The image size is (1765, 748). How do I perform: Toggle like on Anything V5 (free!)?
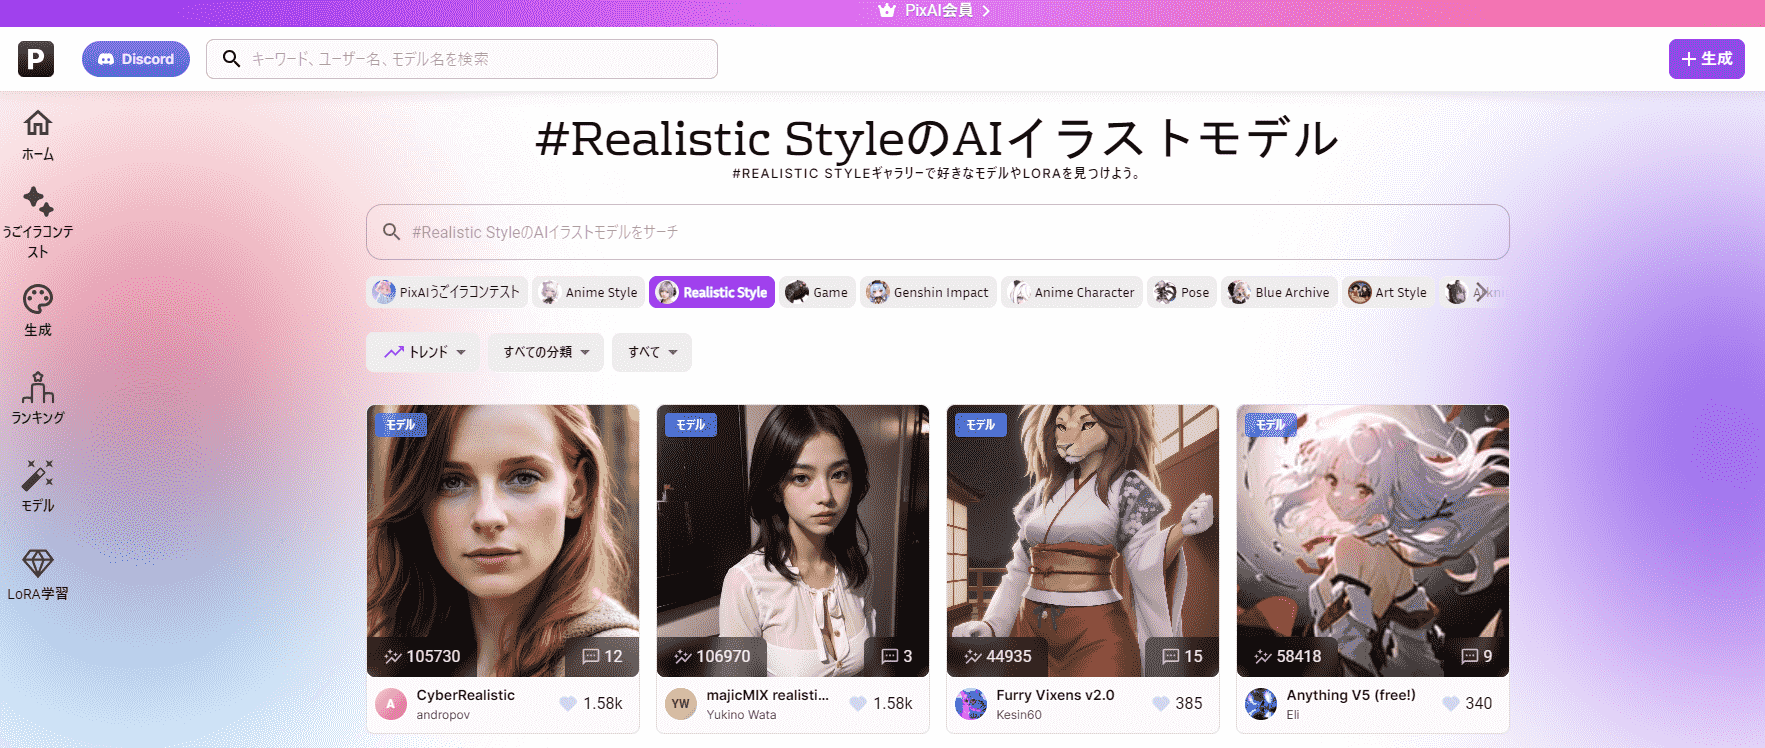pos(1451,703)
